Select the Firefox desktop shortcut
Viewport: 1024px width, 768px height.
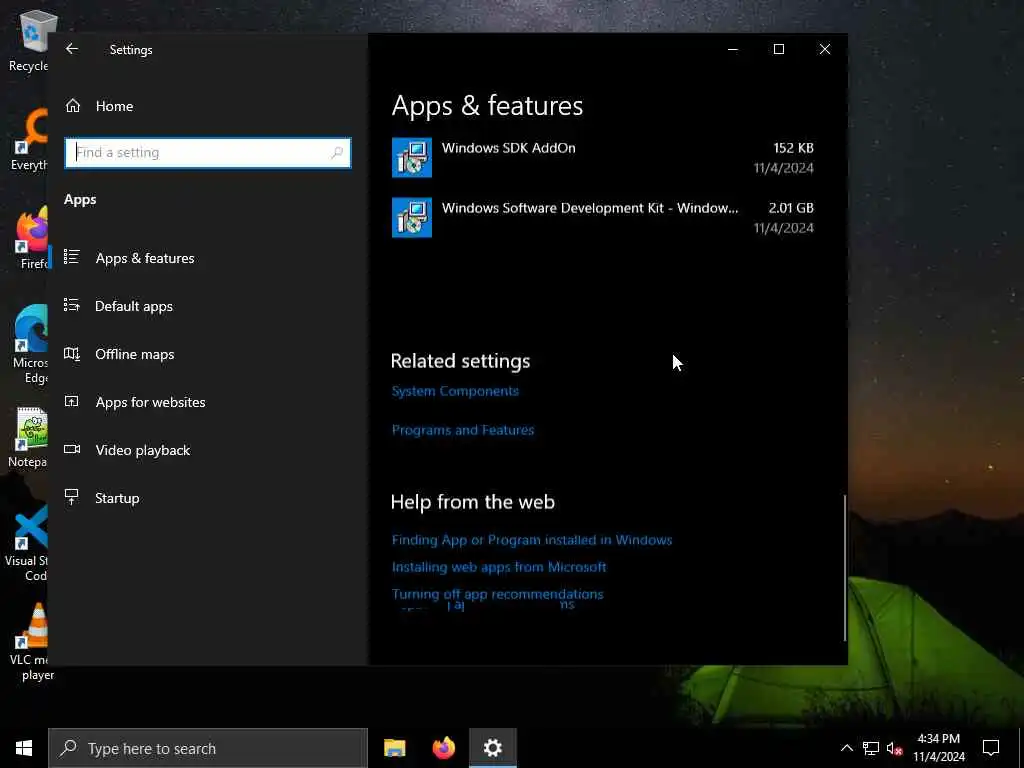point(29,238)
